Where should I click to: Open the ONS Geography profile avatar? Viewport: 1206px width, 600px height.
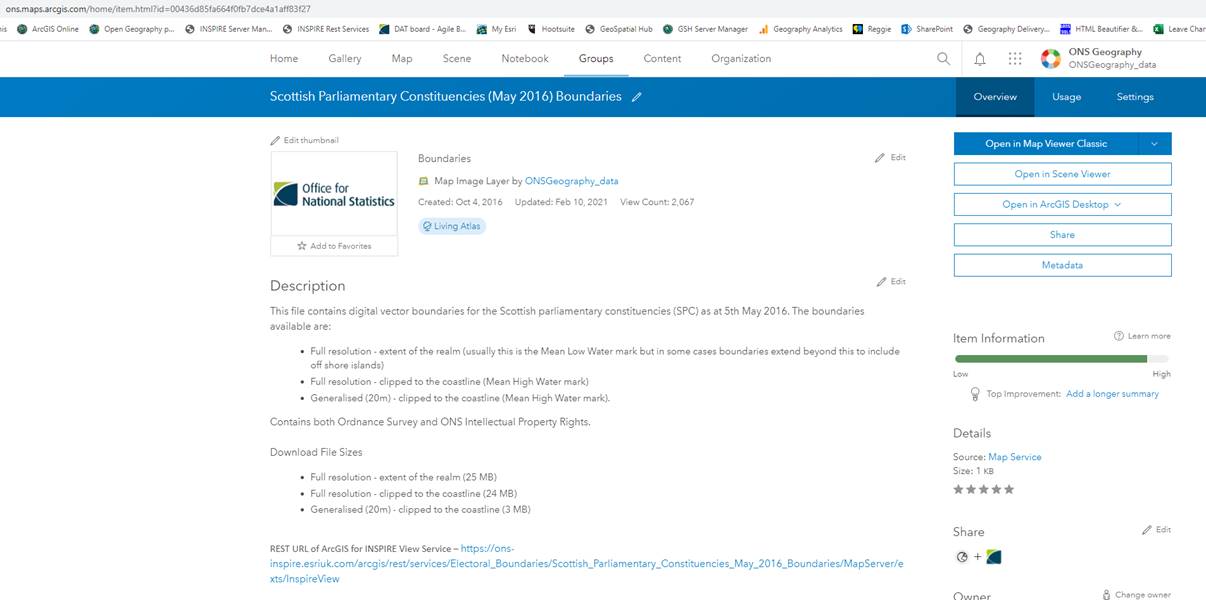coord(1051,59)
